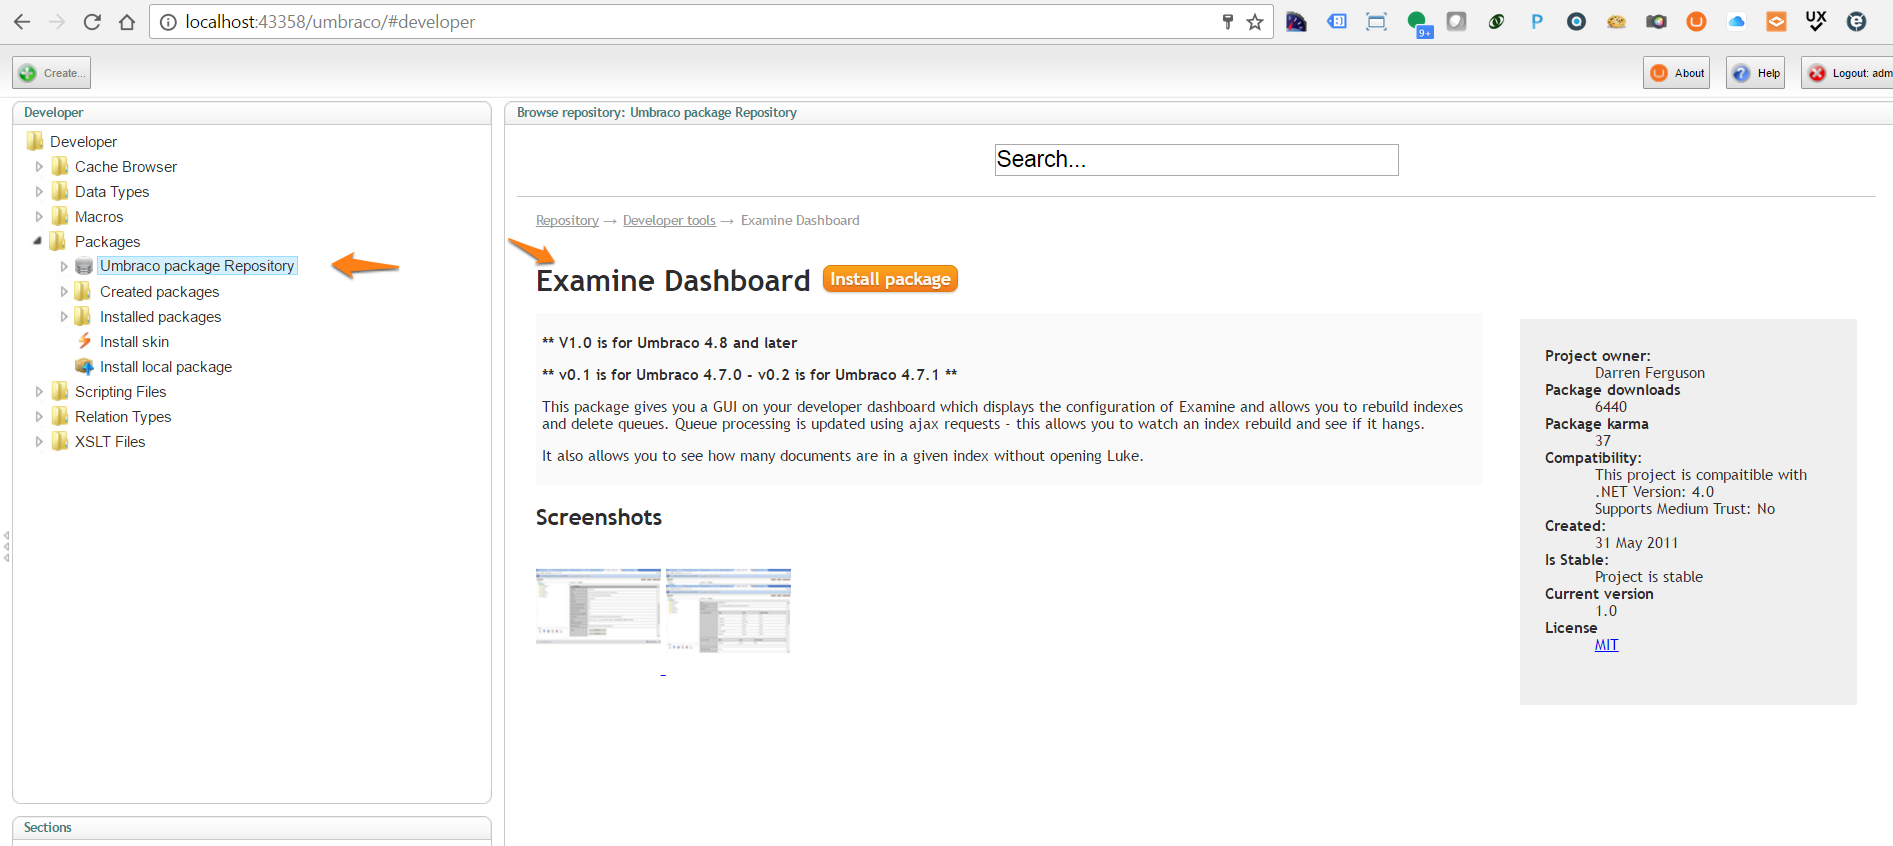The width and height of the screenshot is (1893, 846).
Task: Click the camera extension icon
Action: click(1657, 21)
